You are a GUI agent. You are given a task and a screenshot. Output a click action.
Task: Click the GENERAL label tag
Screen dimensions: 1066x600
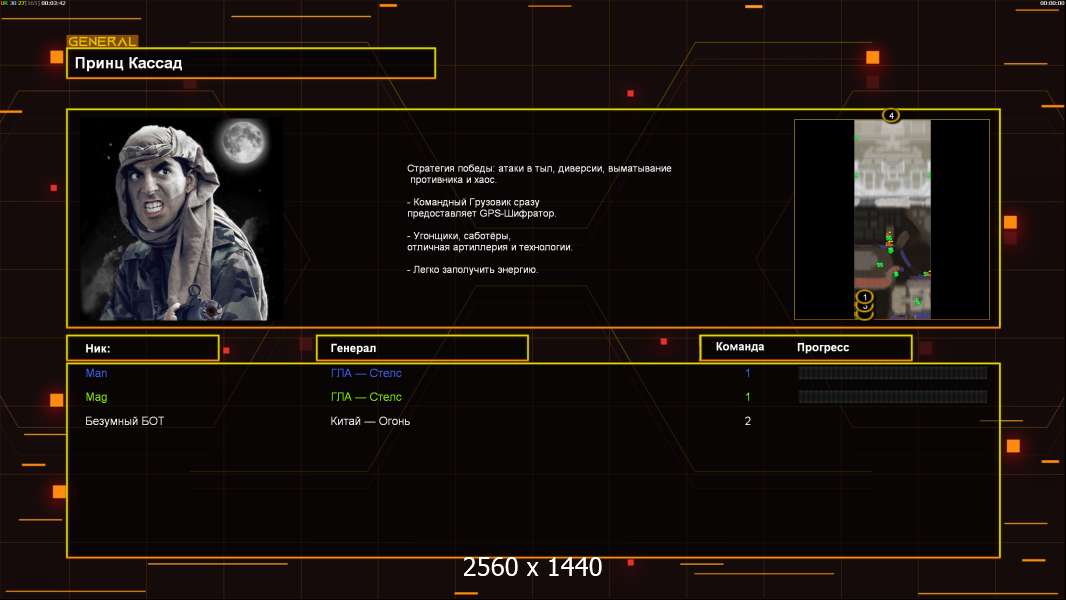coord(102,41)
